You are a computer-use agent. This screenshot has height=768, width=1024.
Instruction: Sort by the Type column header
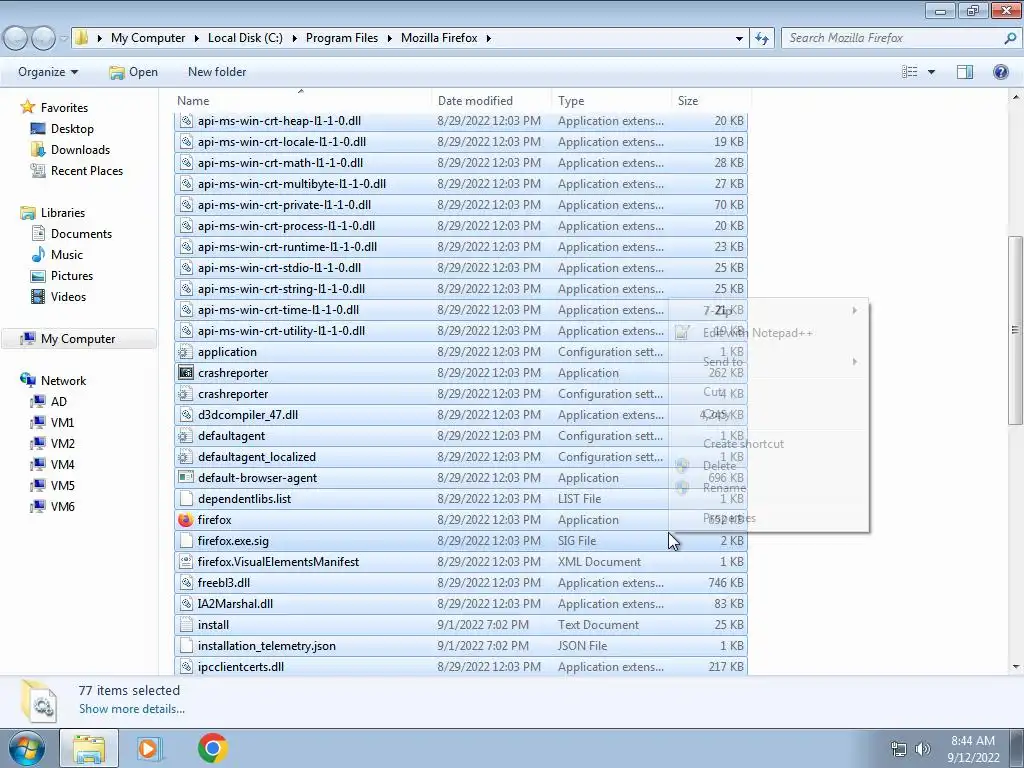click(611, 101)
